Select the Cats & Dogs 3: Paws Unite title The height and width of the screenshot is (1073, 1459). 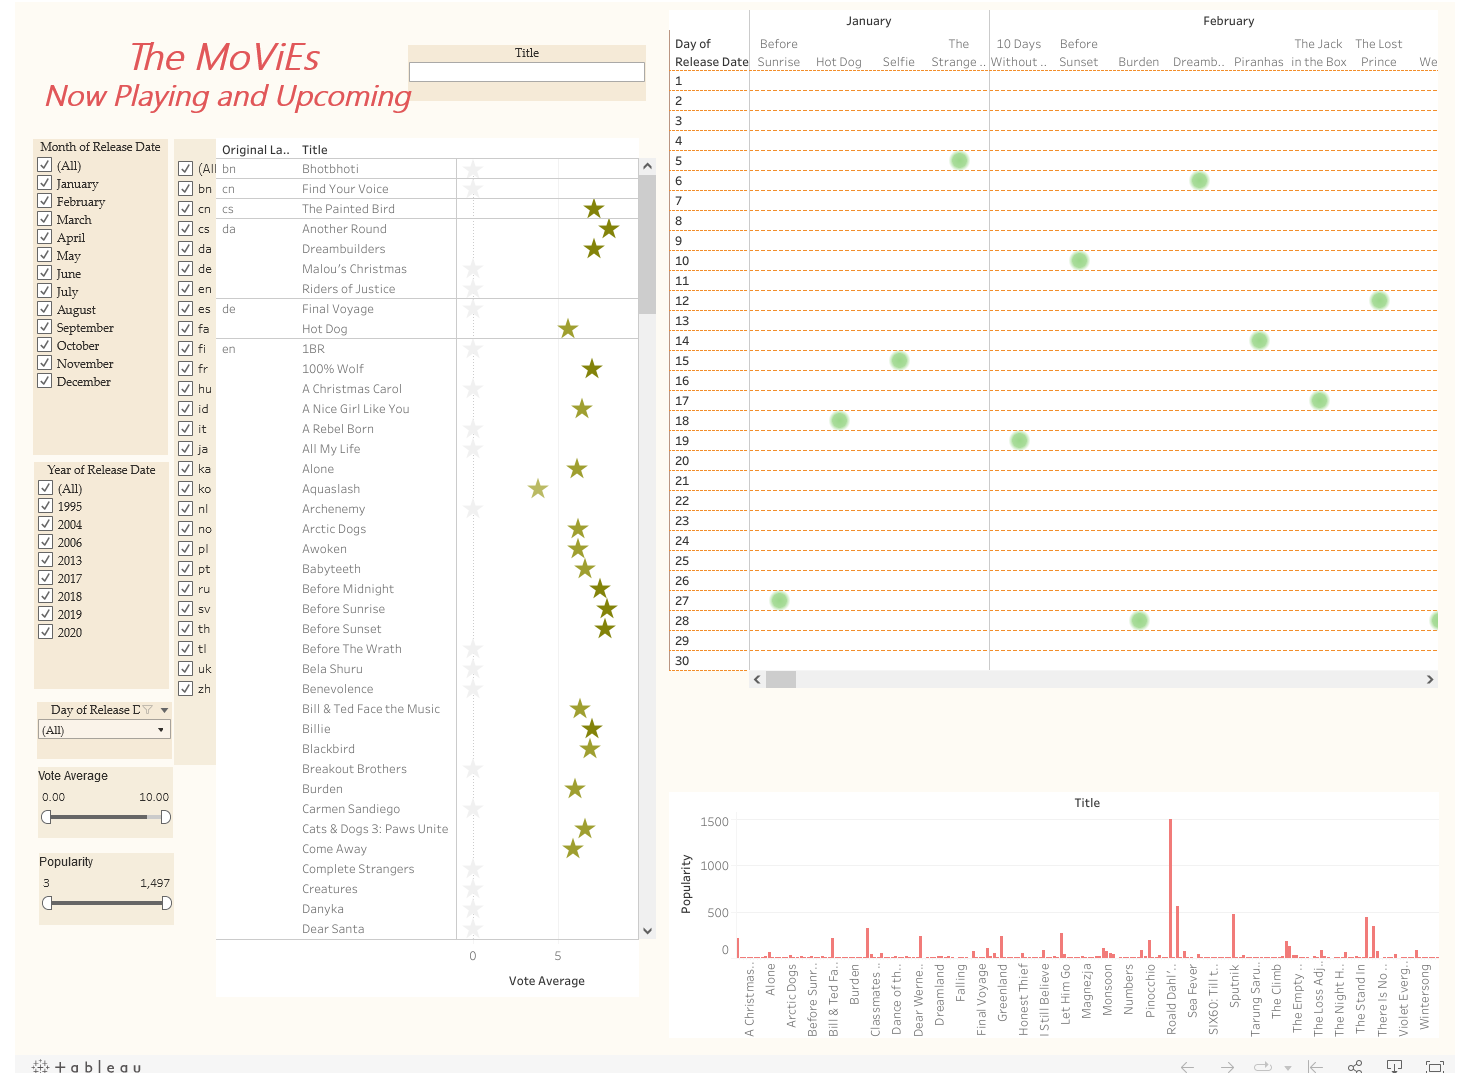375,829
